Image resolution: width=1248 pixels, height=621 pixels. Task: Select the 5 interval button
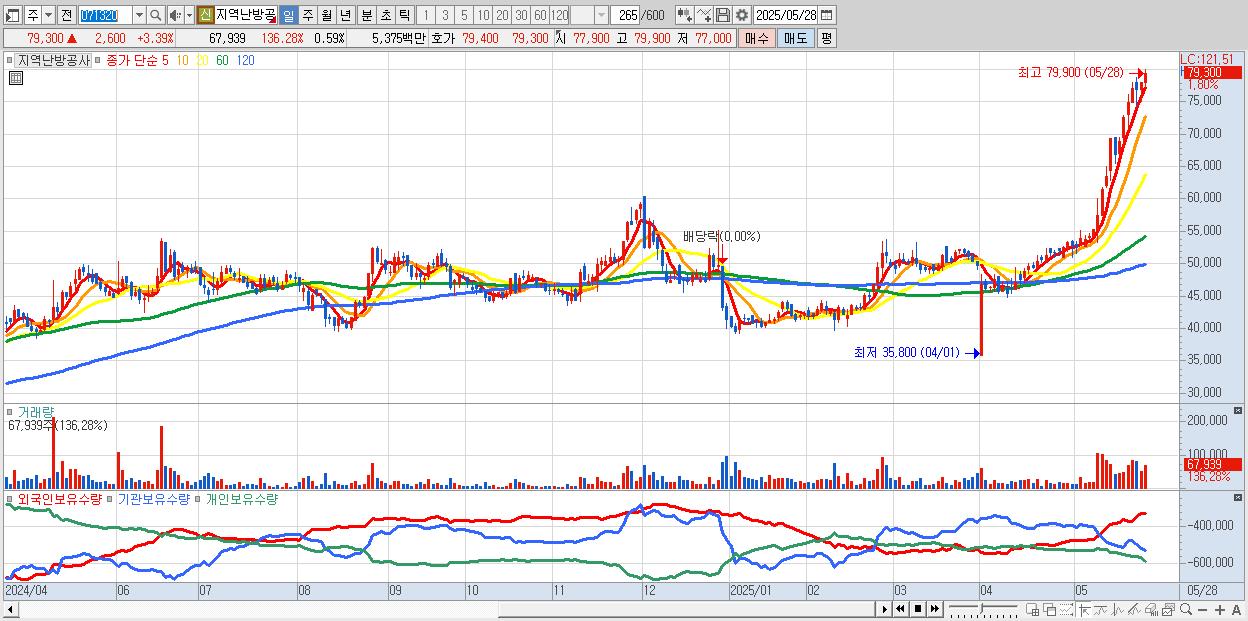point(464,15)
